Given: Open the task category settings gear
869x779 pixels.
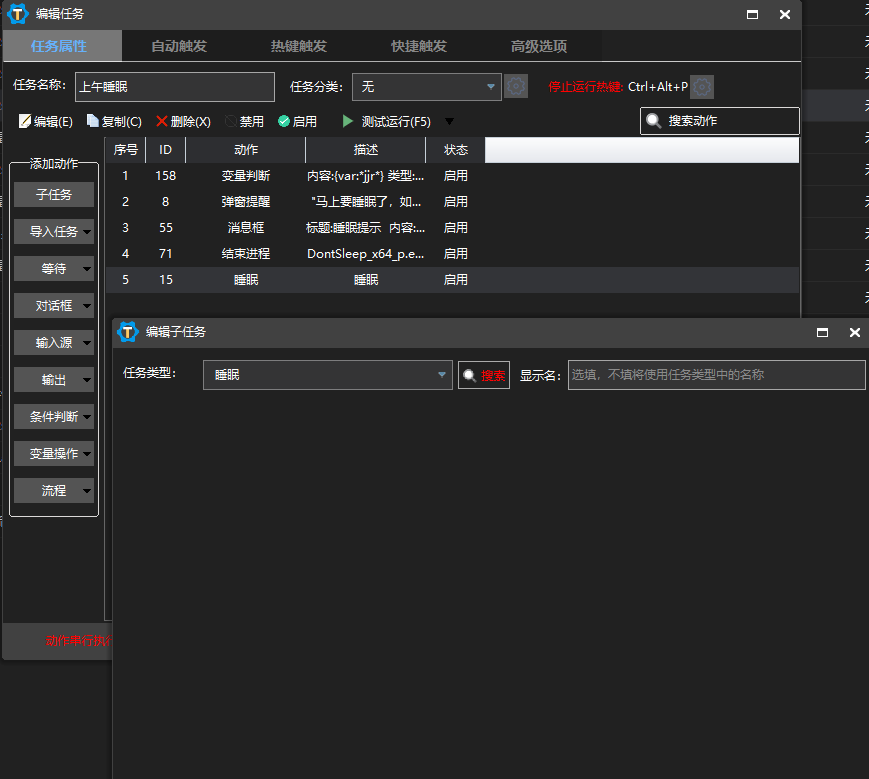Looking at the screenshot, I should 516,87.
